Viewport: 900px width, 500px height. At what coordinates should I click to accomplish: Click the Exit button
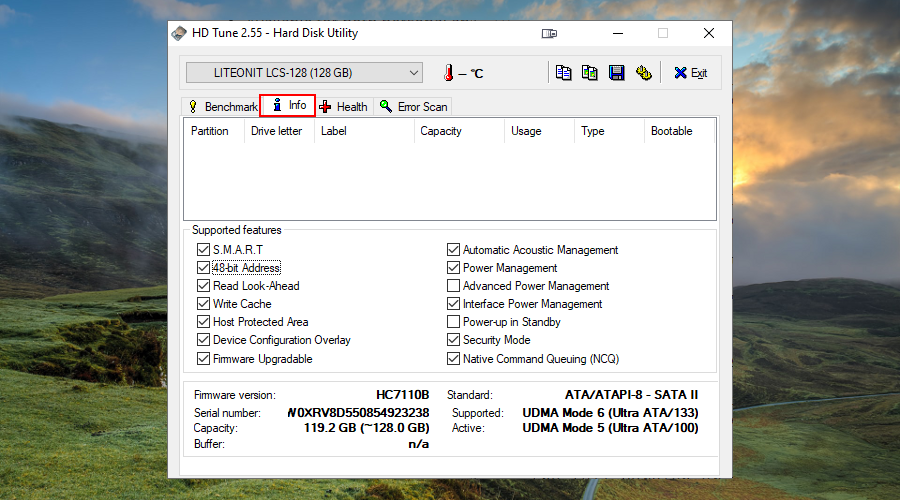690,73
